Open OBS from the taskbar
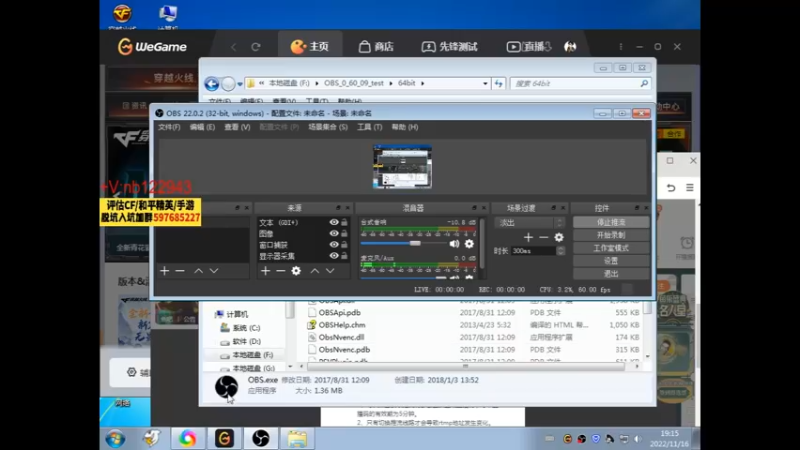 point(261,438)
